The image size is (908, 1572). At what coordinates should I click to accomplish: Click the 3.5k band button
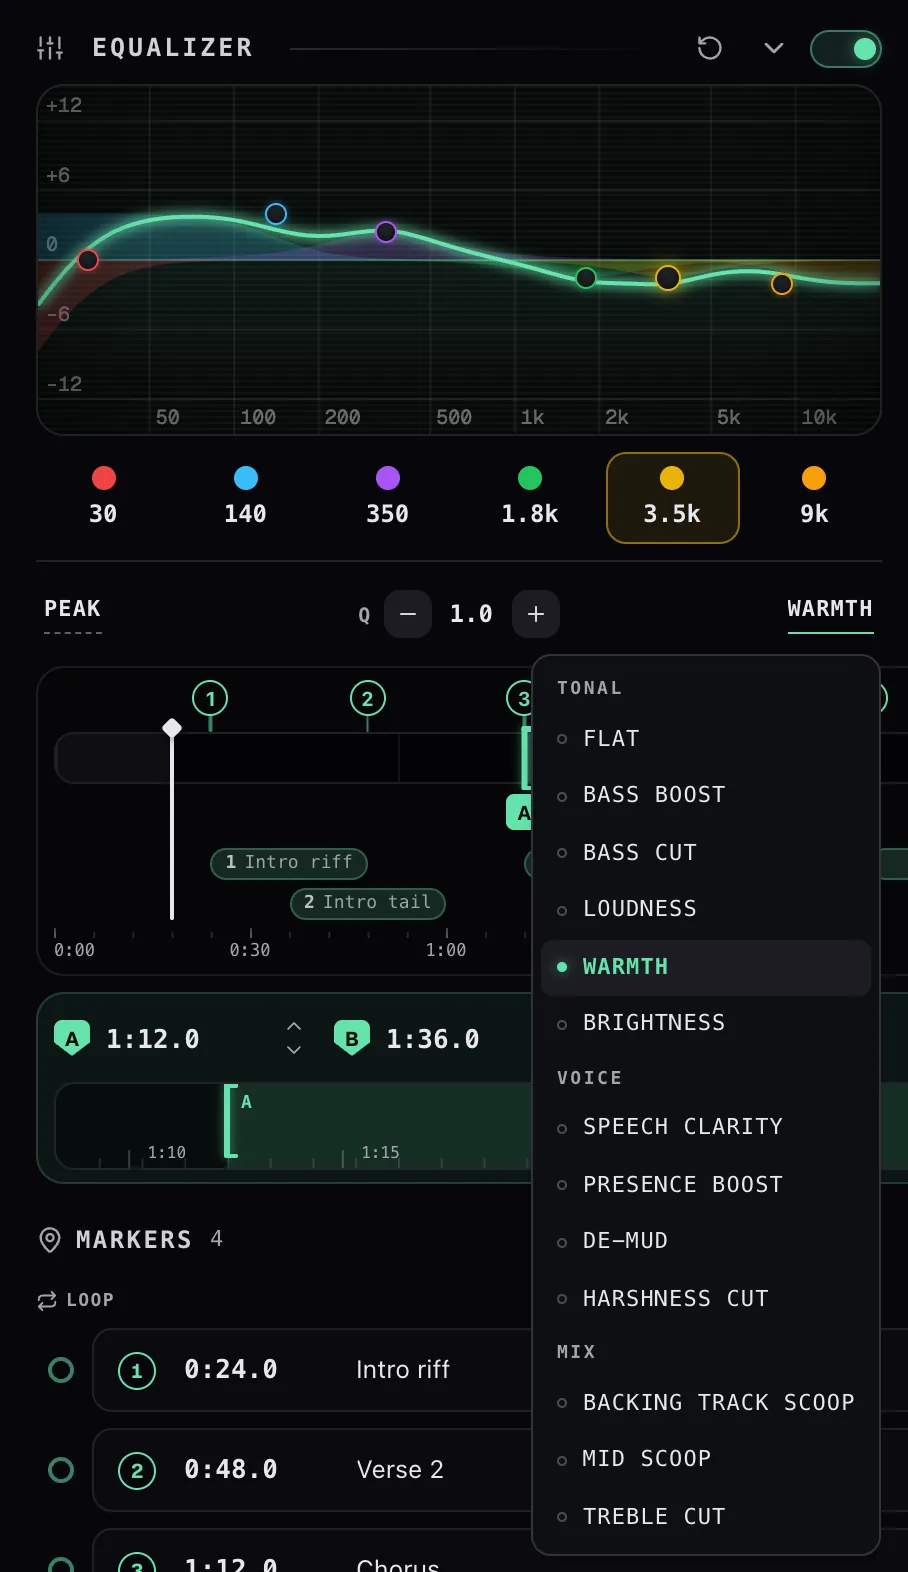point(673,498)
